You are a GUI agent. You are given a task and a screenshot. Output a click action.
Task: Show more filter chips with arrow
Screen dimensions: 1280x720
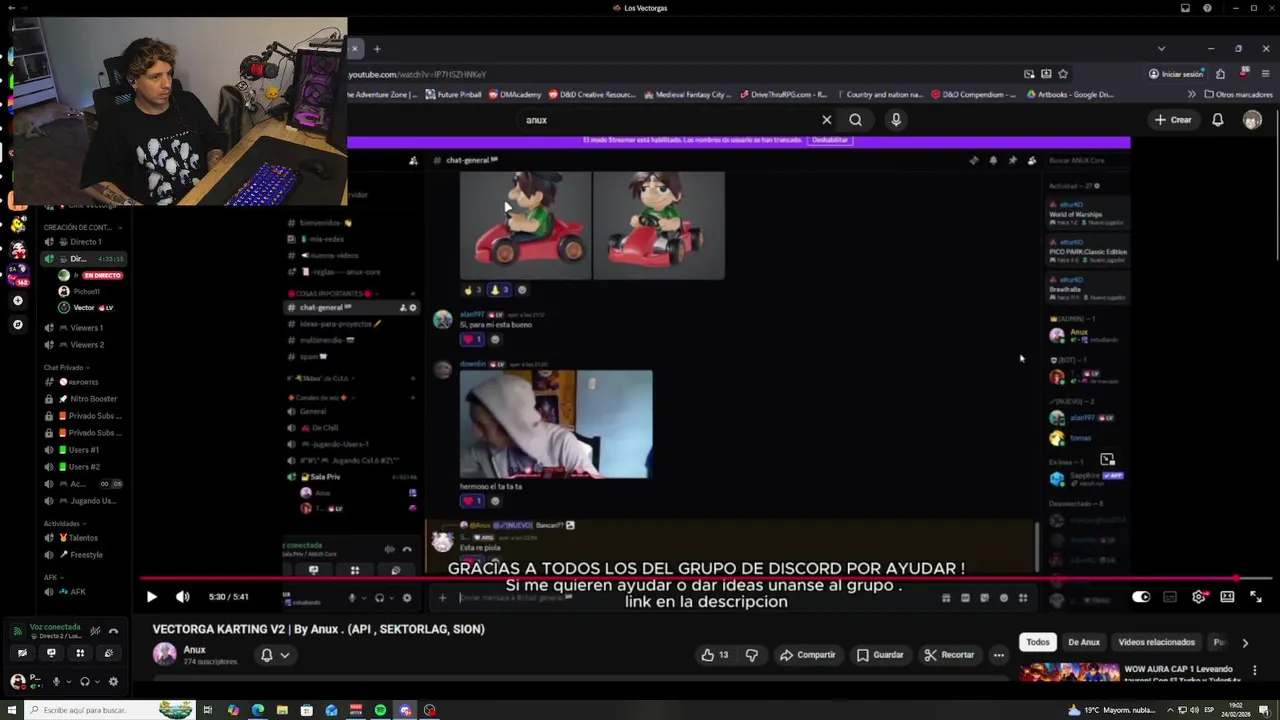(x=1245, y=642)
